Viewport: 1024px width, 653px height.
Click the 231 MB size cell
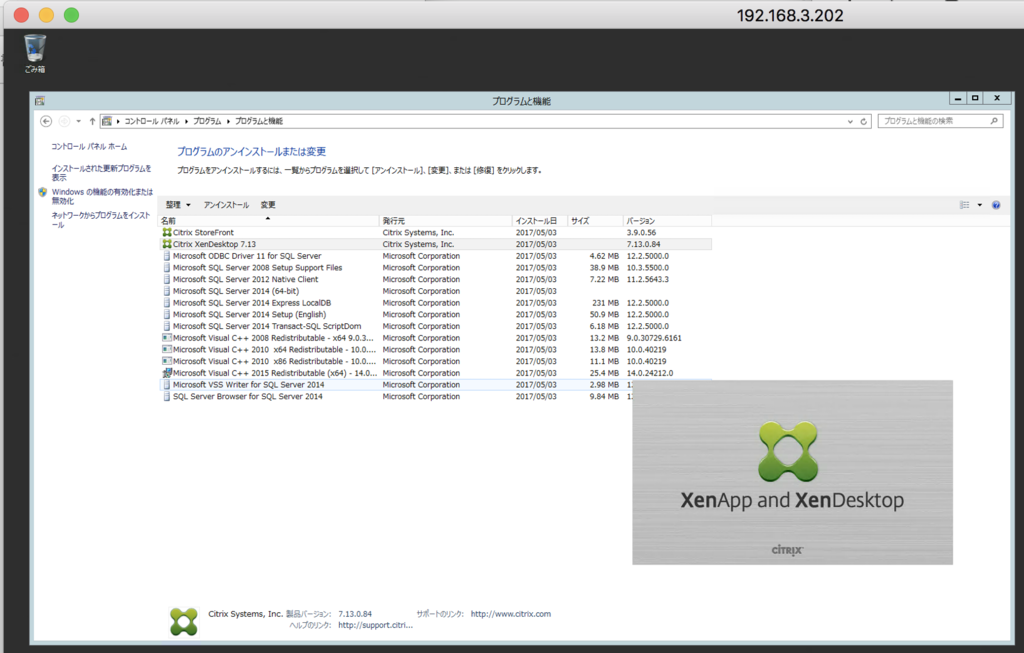coord(605,303)
